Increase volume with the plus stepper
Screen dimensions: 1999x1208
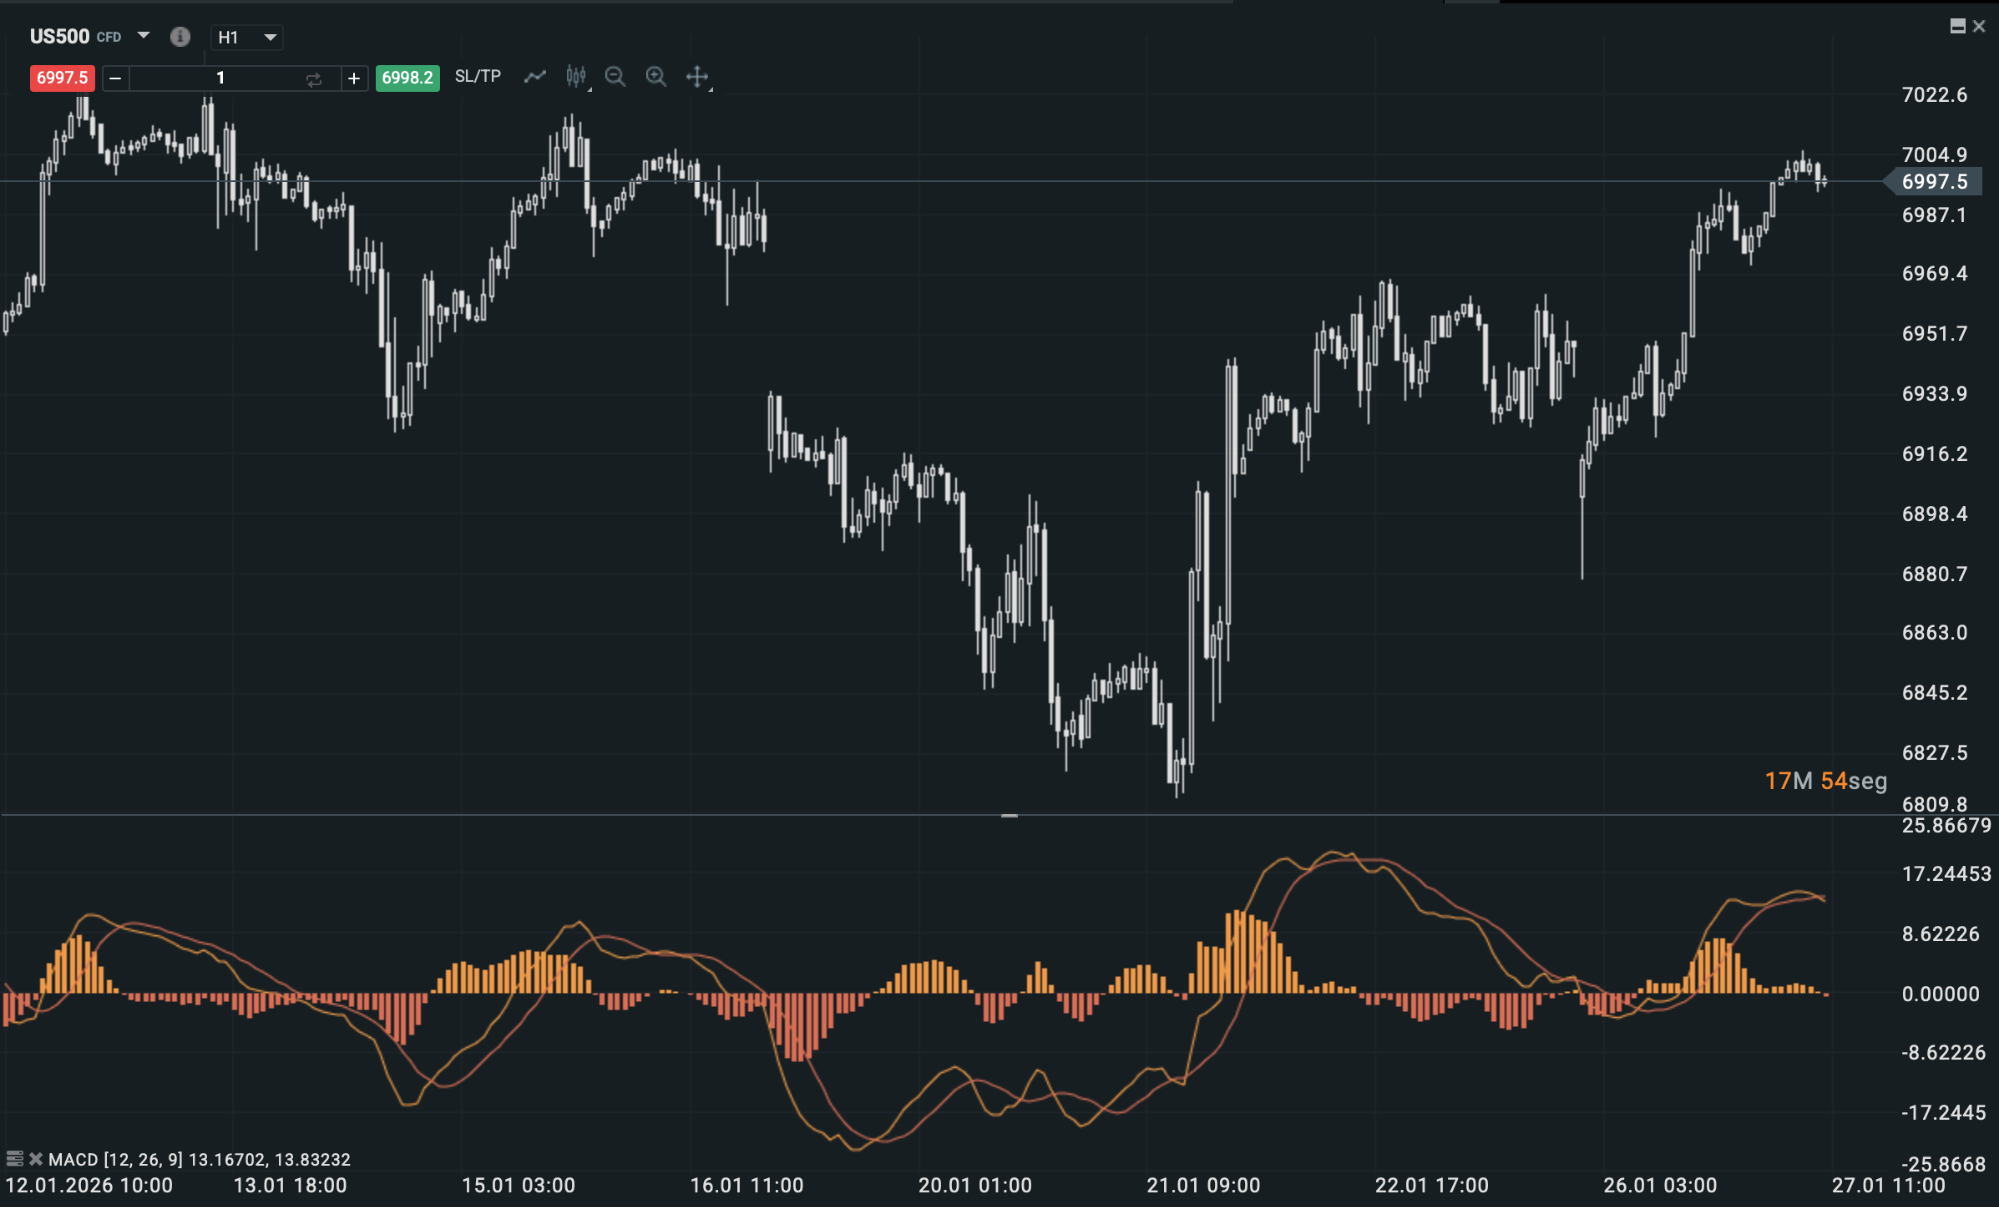click(x=355, y=78)
